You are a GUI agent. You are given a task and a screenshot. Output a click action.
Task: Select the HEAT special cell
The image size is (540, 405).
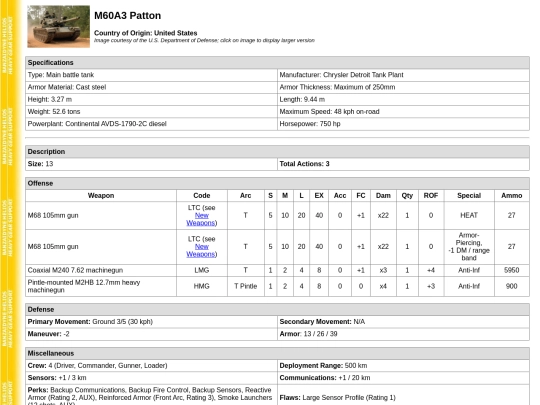(x=469, y=216)
